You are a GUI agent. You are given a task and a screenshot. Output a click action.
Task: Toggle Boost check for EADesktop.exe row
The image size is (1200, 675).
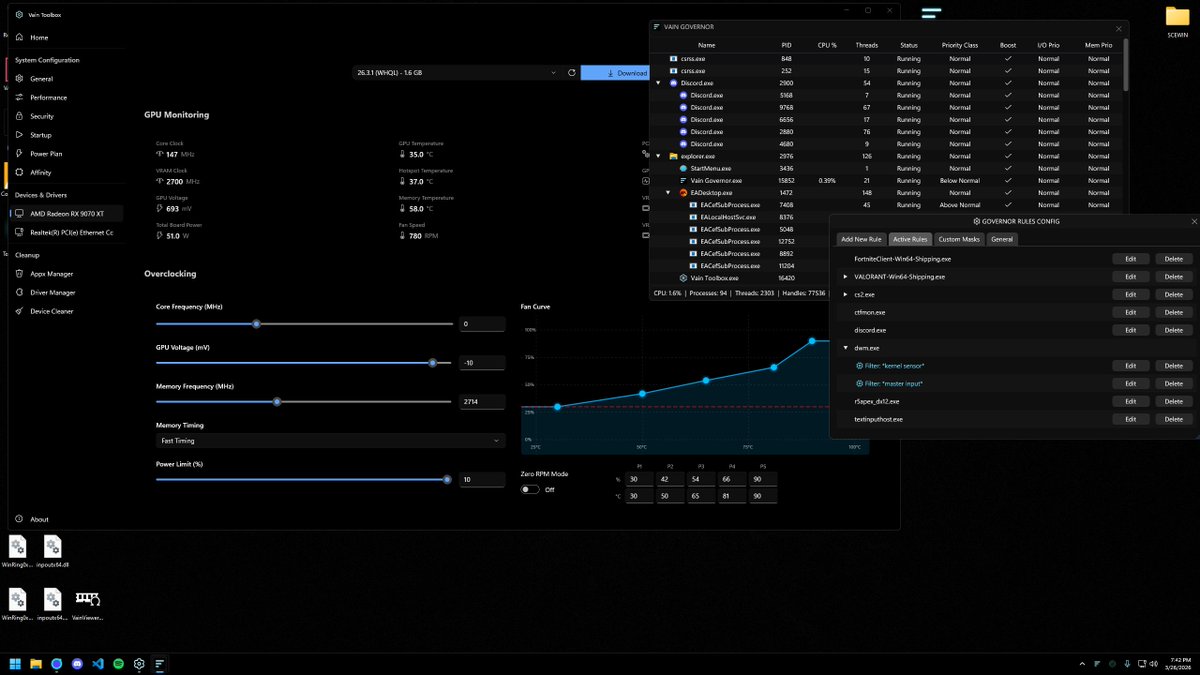click(1008, 193)
